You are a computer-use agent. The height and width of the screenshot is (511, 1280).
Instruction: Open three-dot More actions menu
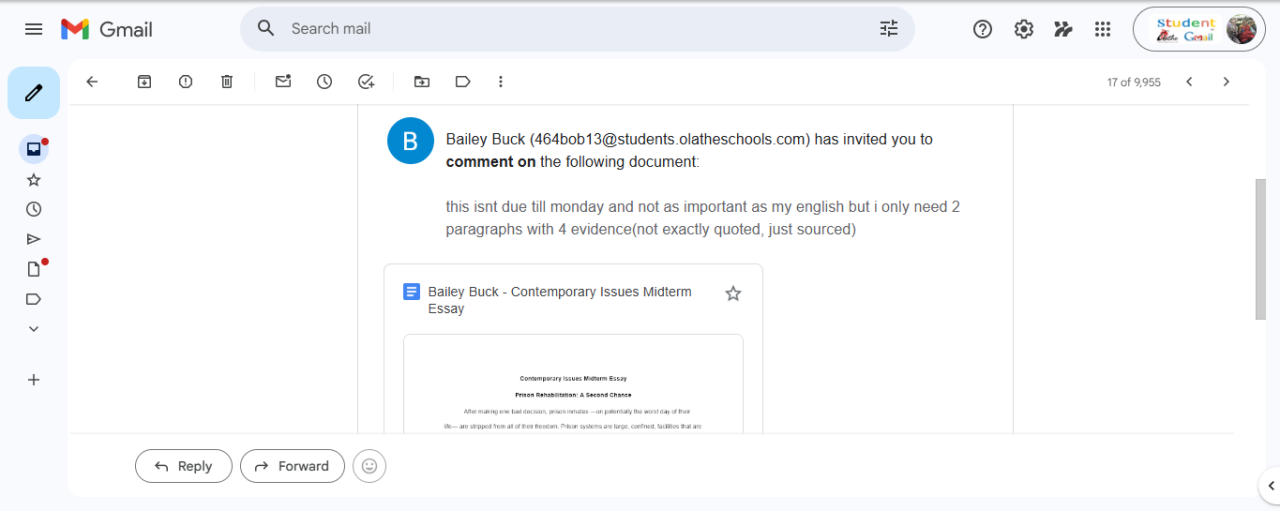pos(501,82)
